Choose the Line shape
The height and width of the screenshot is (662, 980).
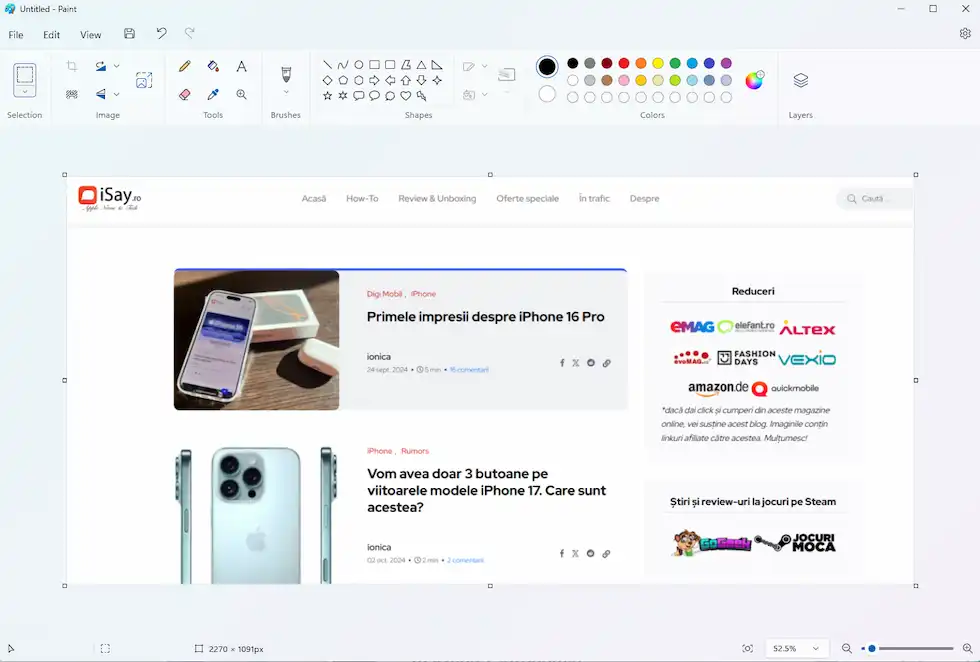pos(328,64)
